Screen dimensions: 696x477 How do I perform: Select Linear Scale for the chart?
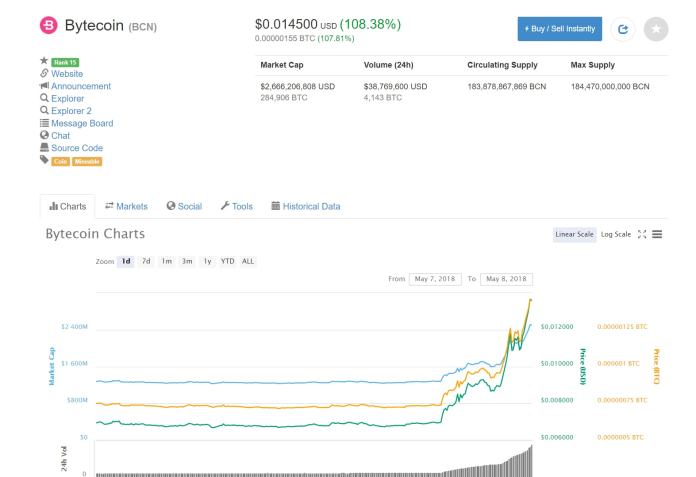pos(574,234)
